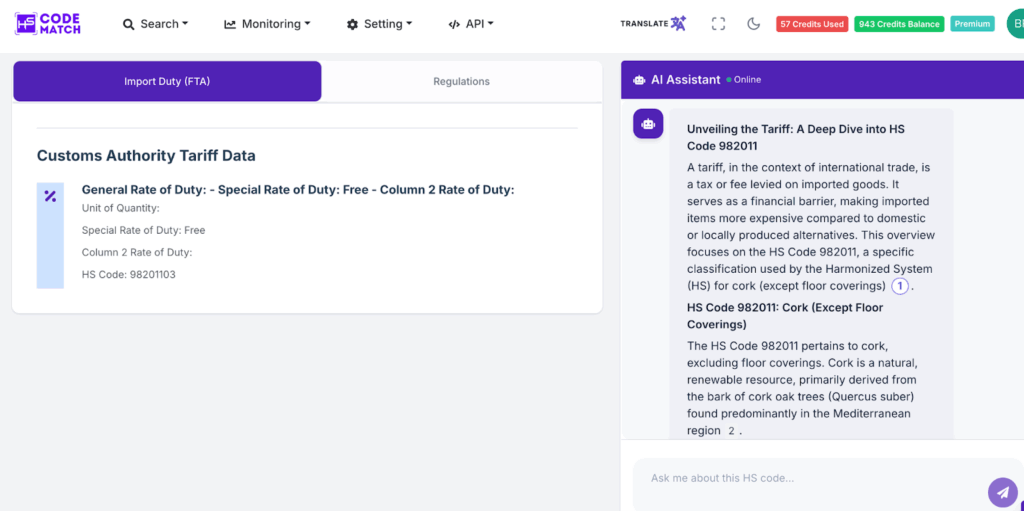Click the AI Assistant robot avatar in chat
1024x511 pixels.
[x=648, y=124]
